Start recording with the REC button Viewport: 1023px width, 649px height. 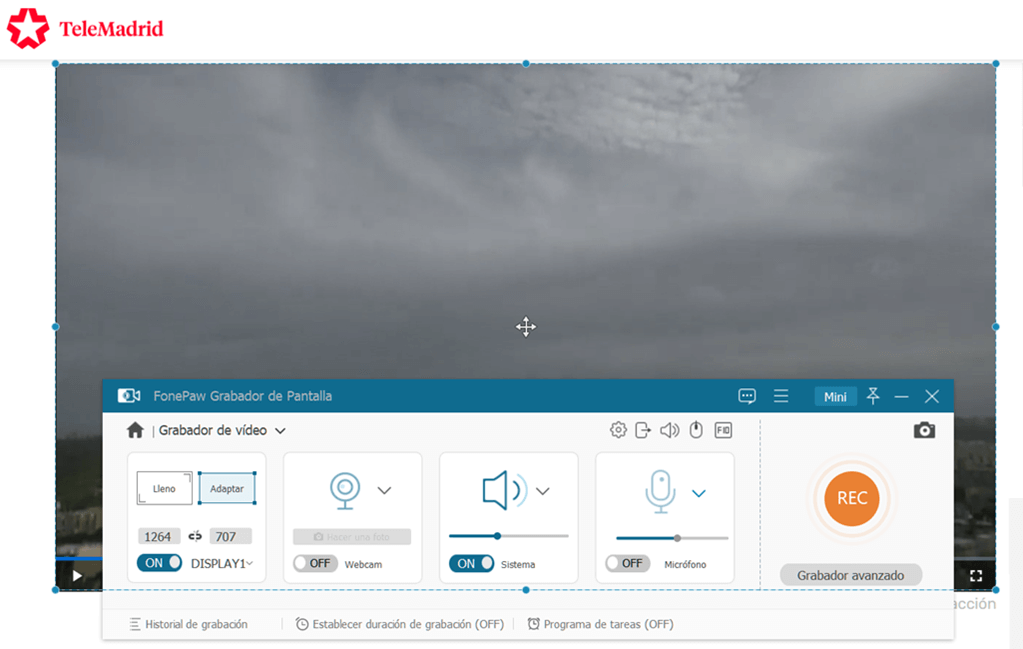click(x=852, y=498)
